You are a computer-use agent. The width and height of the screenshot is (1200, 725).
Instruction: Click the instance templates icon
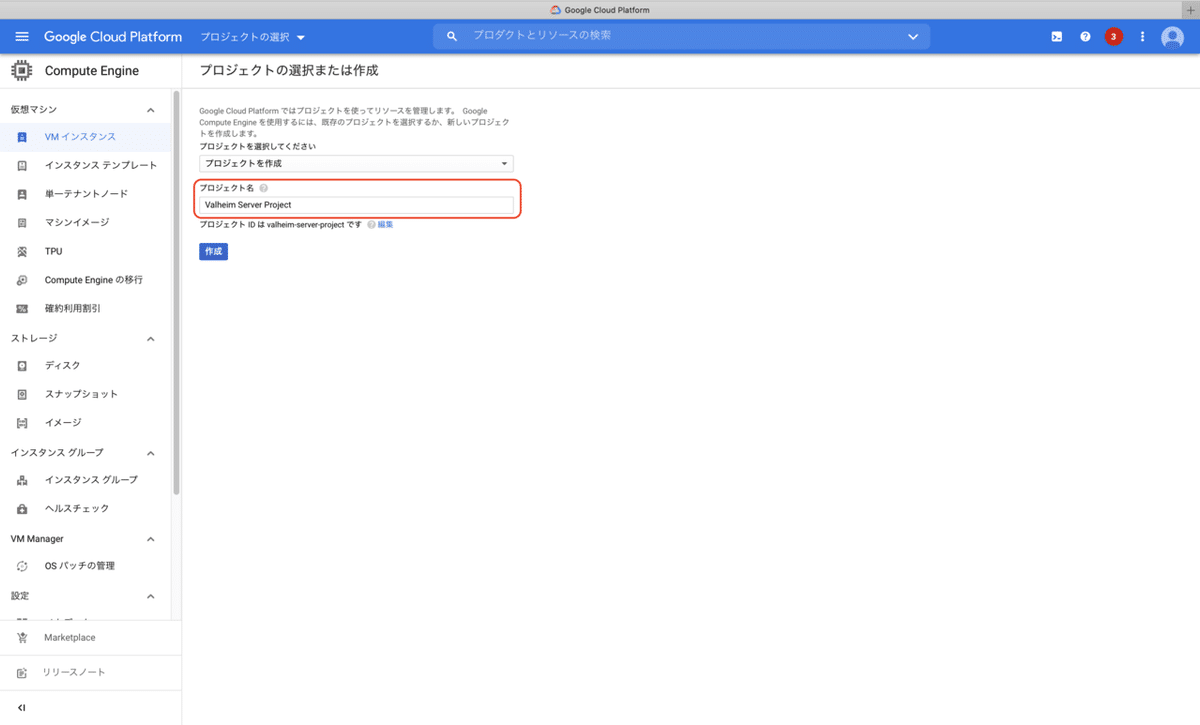(x=22, y=165)
